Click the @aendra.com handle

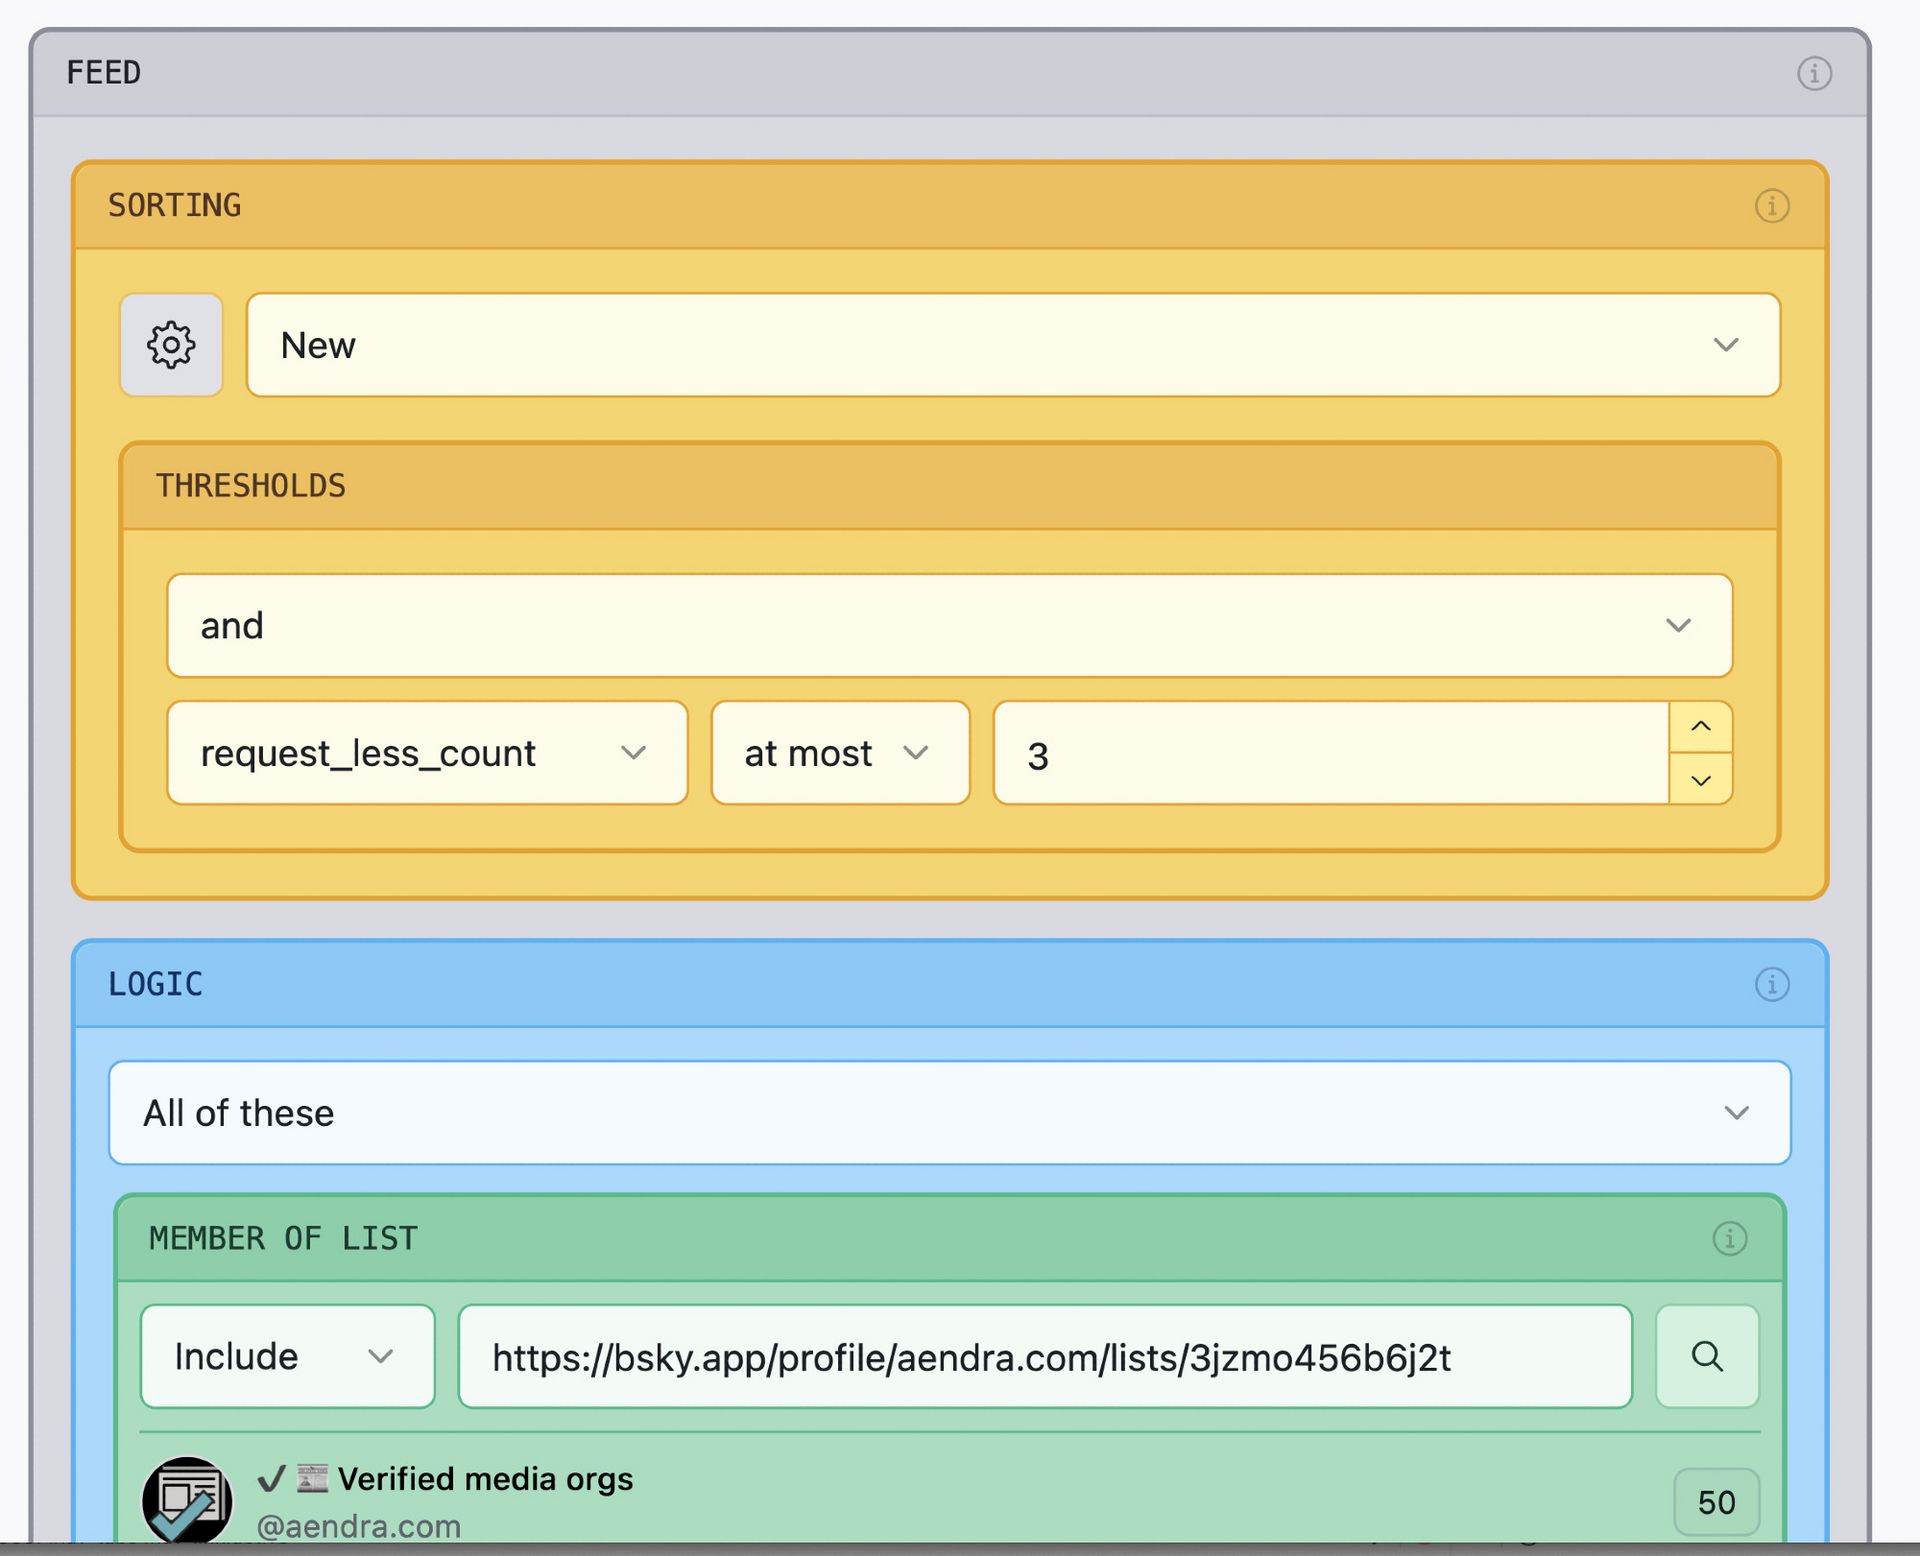click(x=359, y=1526)
